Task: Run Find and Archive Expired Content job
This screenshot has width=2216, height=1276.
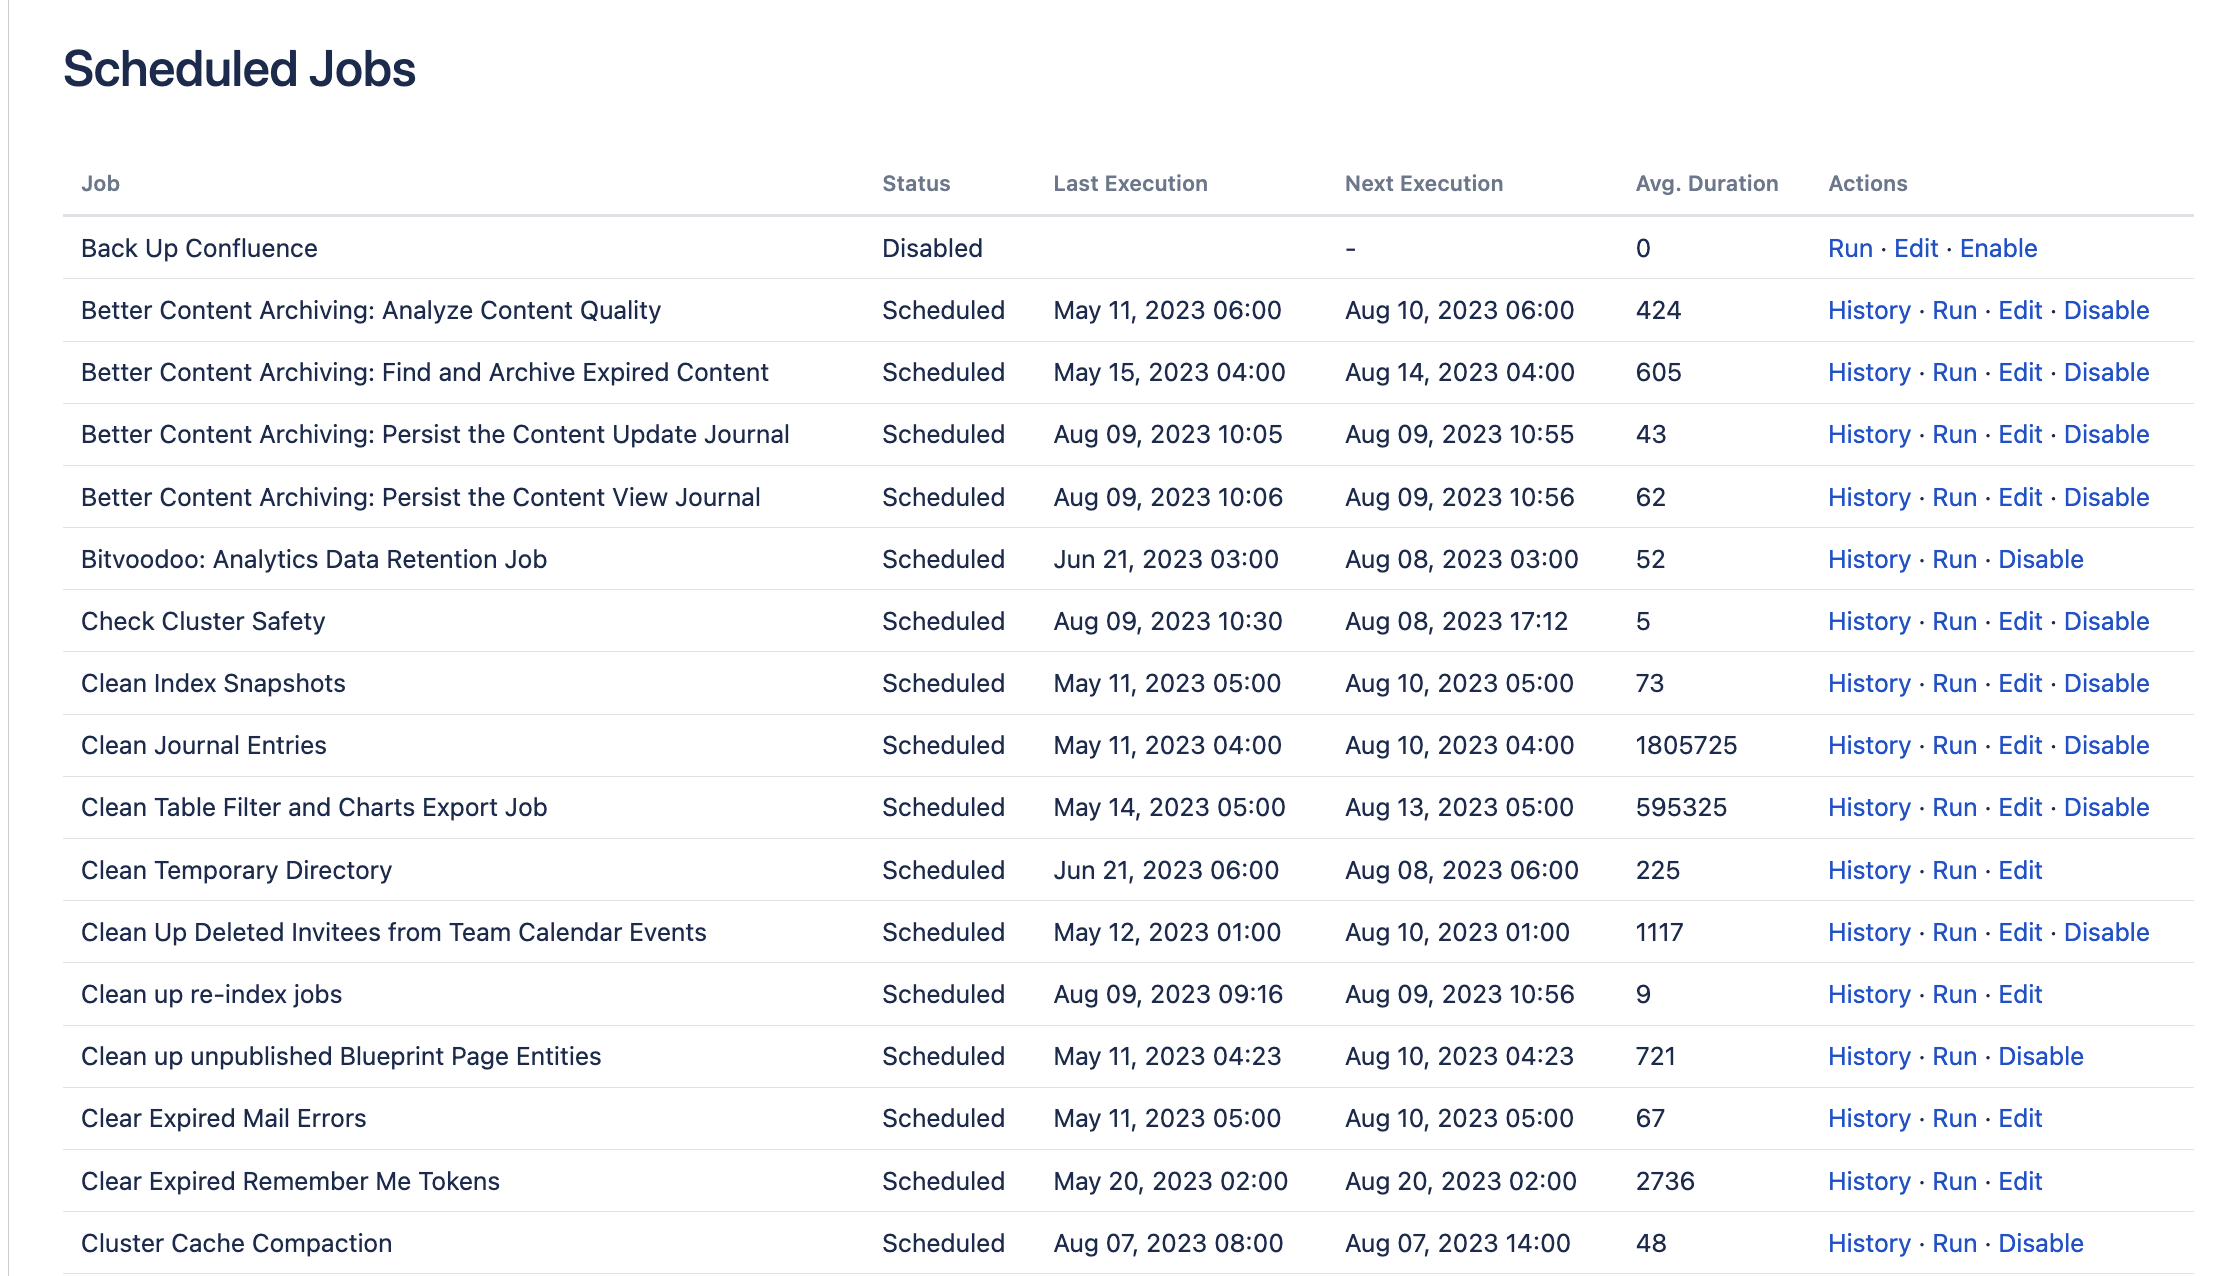Action: coord(1954,372)
